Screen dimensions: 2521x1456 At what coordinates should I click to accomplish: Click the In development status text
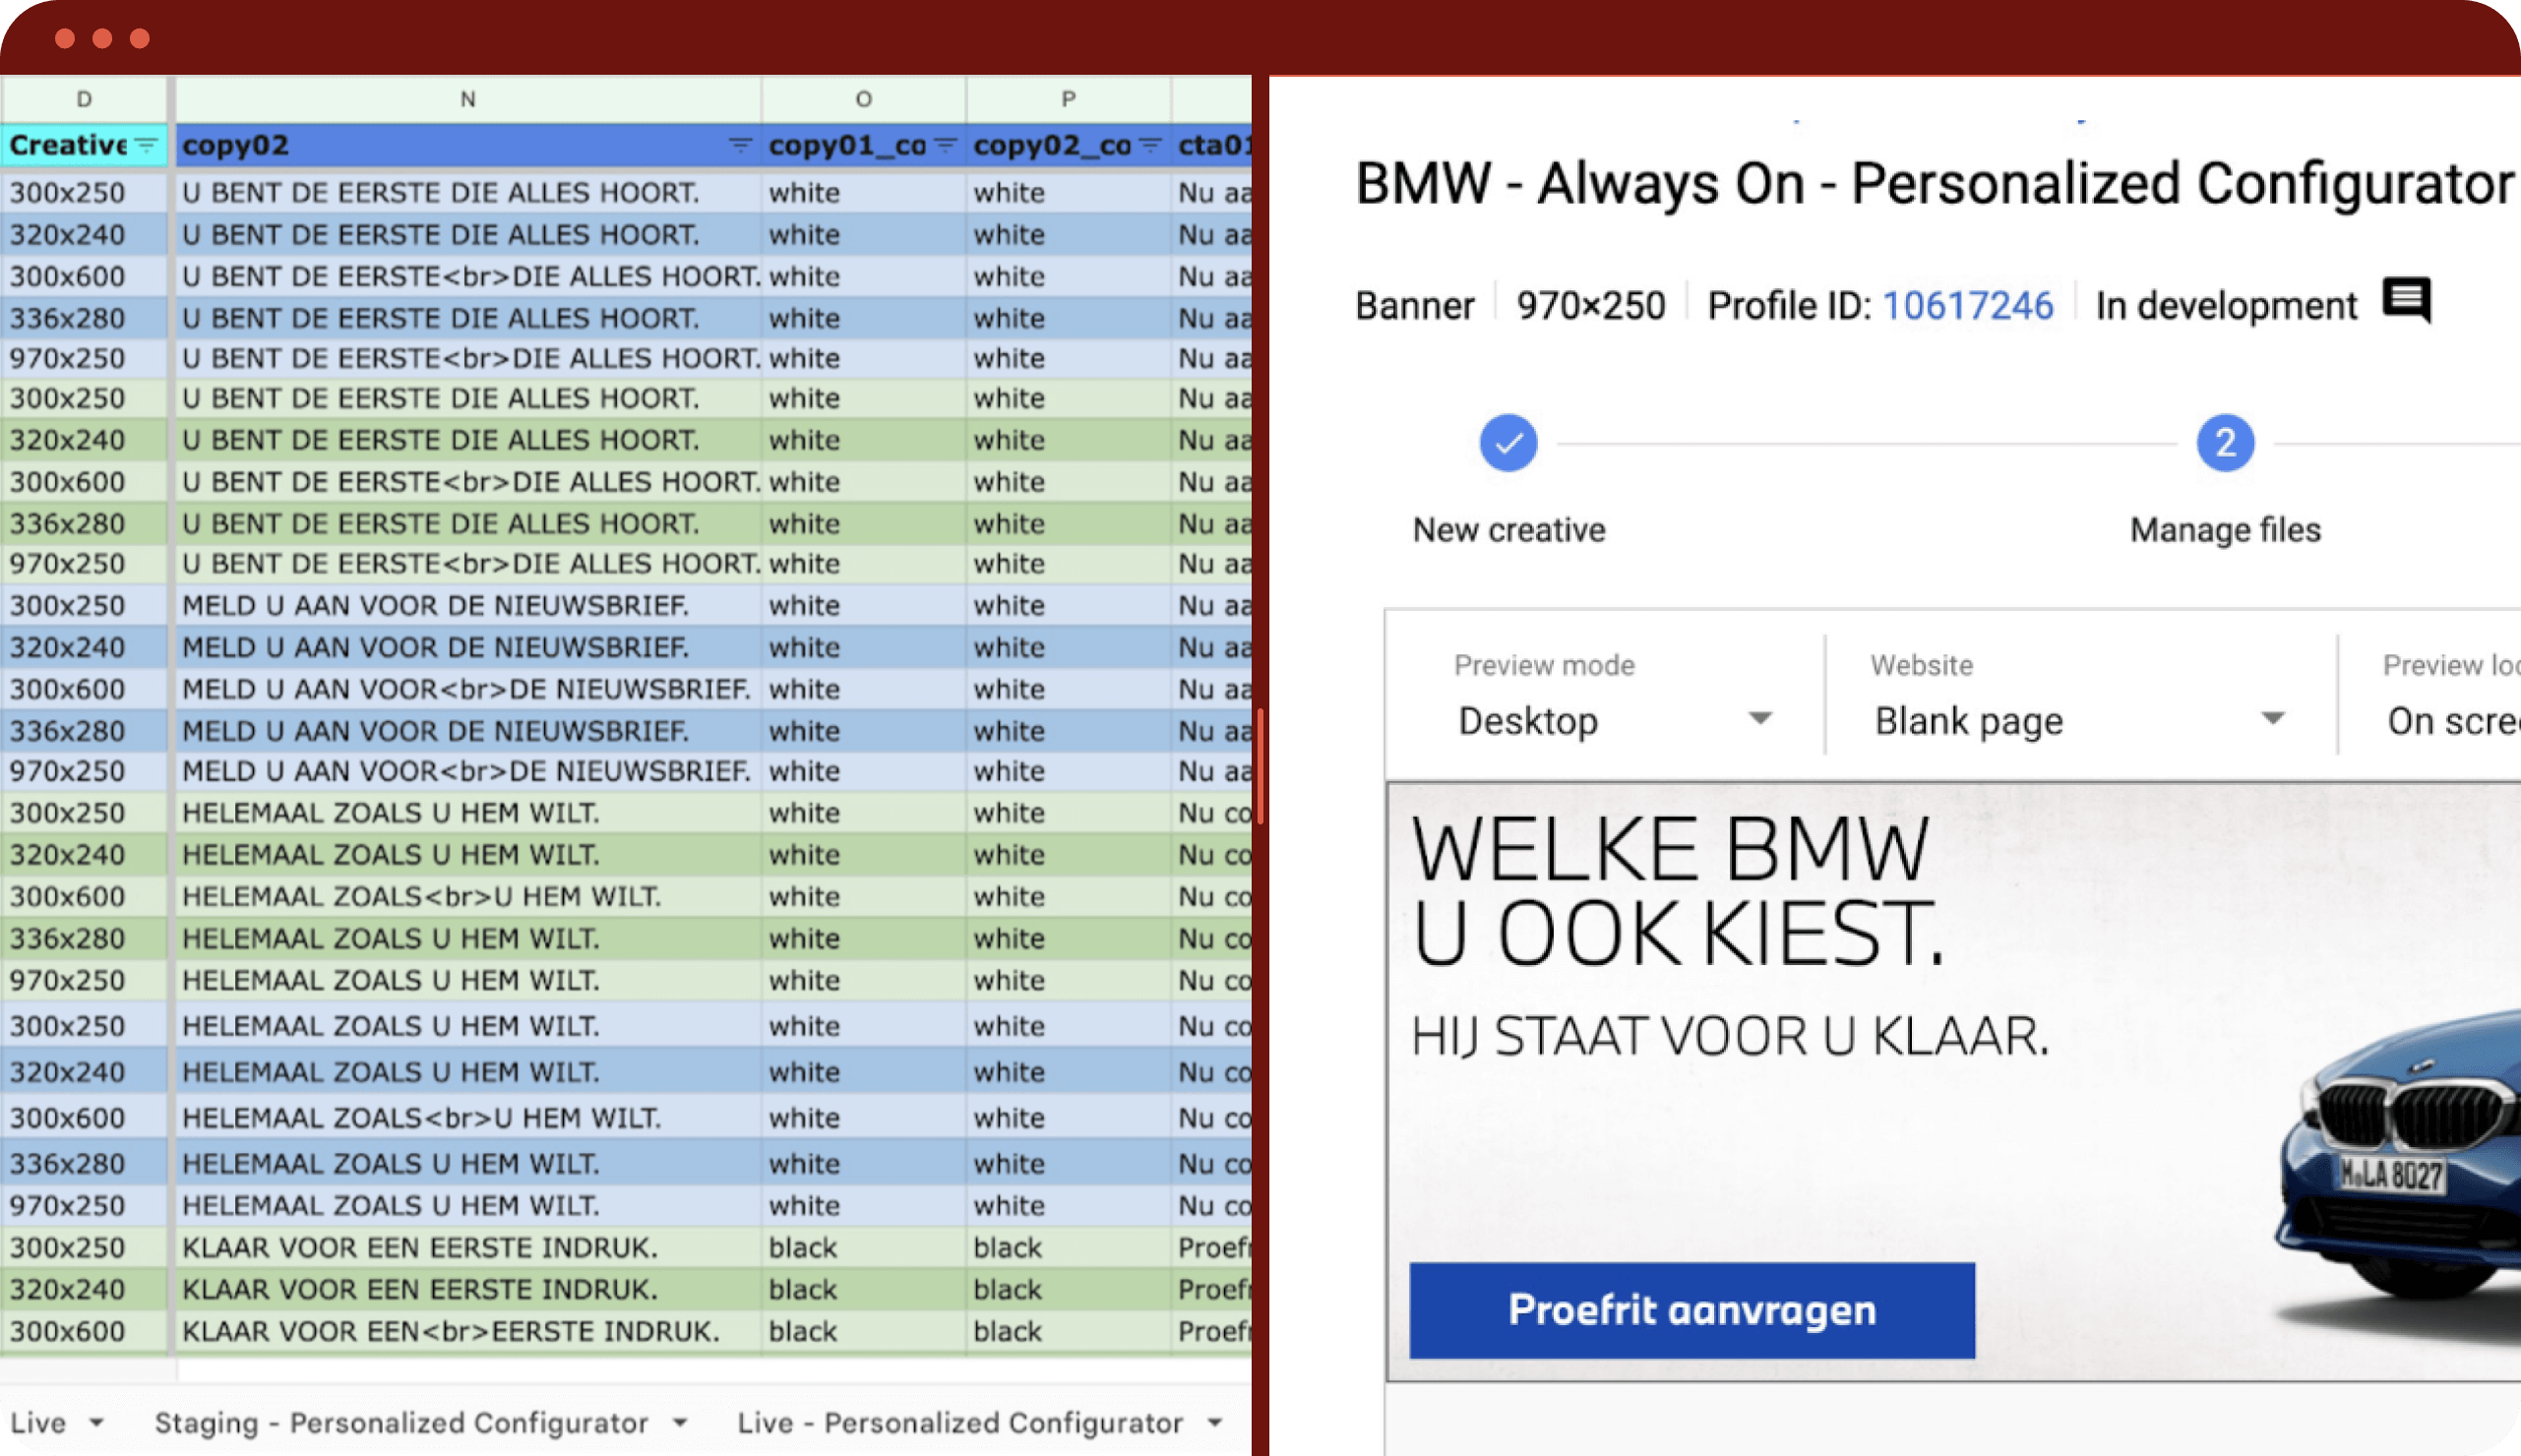coord(2226,305)
